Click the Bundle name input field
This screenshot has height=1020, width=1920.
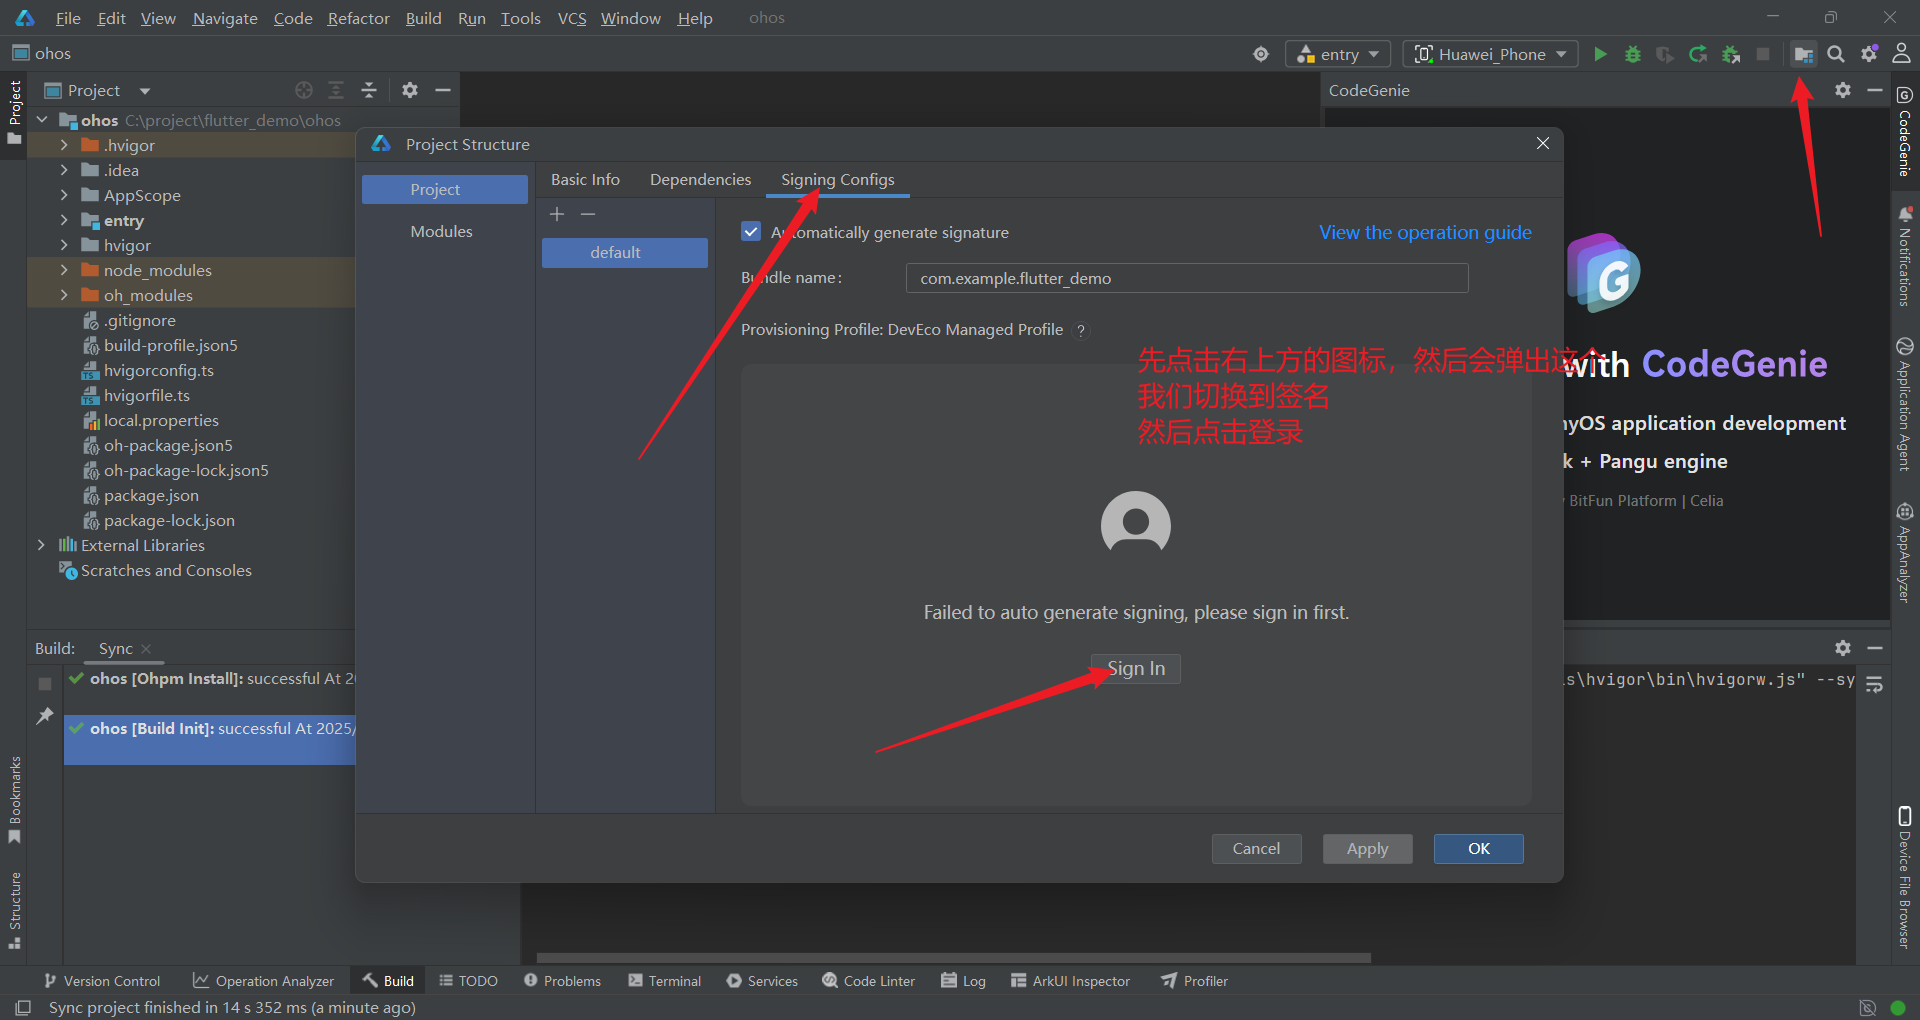click(1186, 278)
